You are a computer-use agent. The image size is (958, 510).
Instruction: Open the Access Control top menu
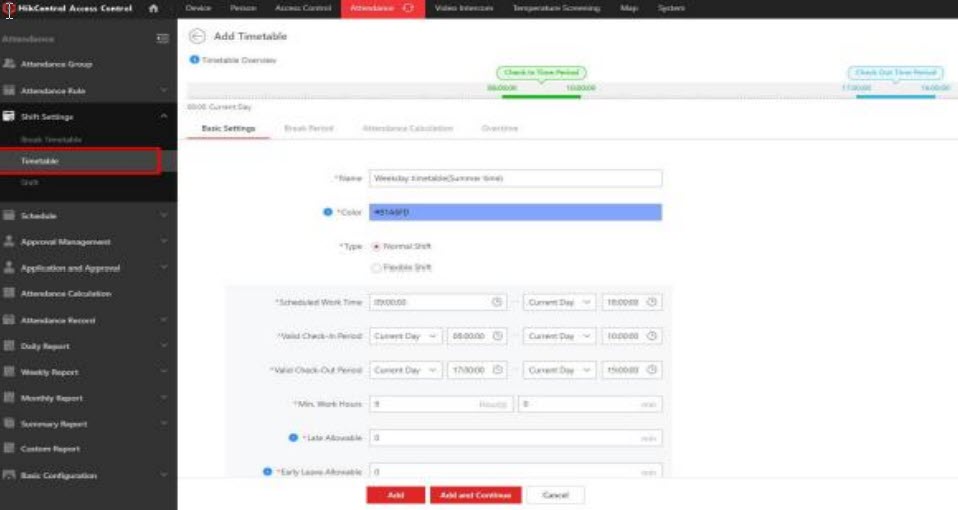click(302, 8)
